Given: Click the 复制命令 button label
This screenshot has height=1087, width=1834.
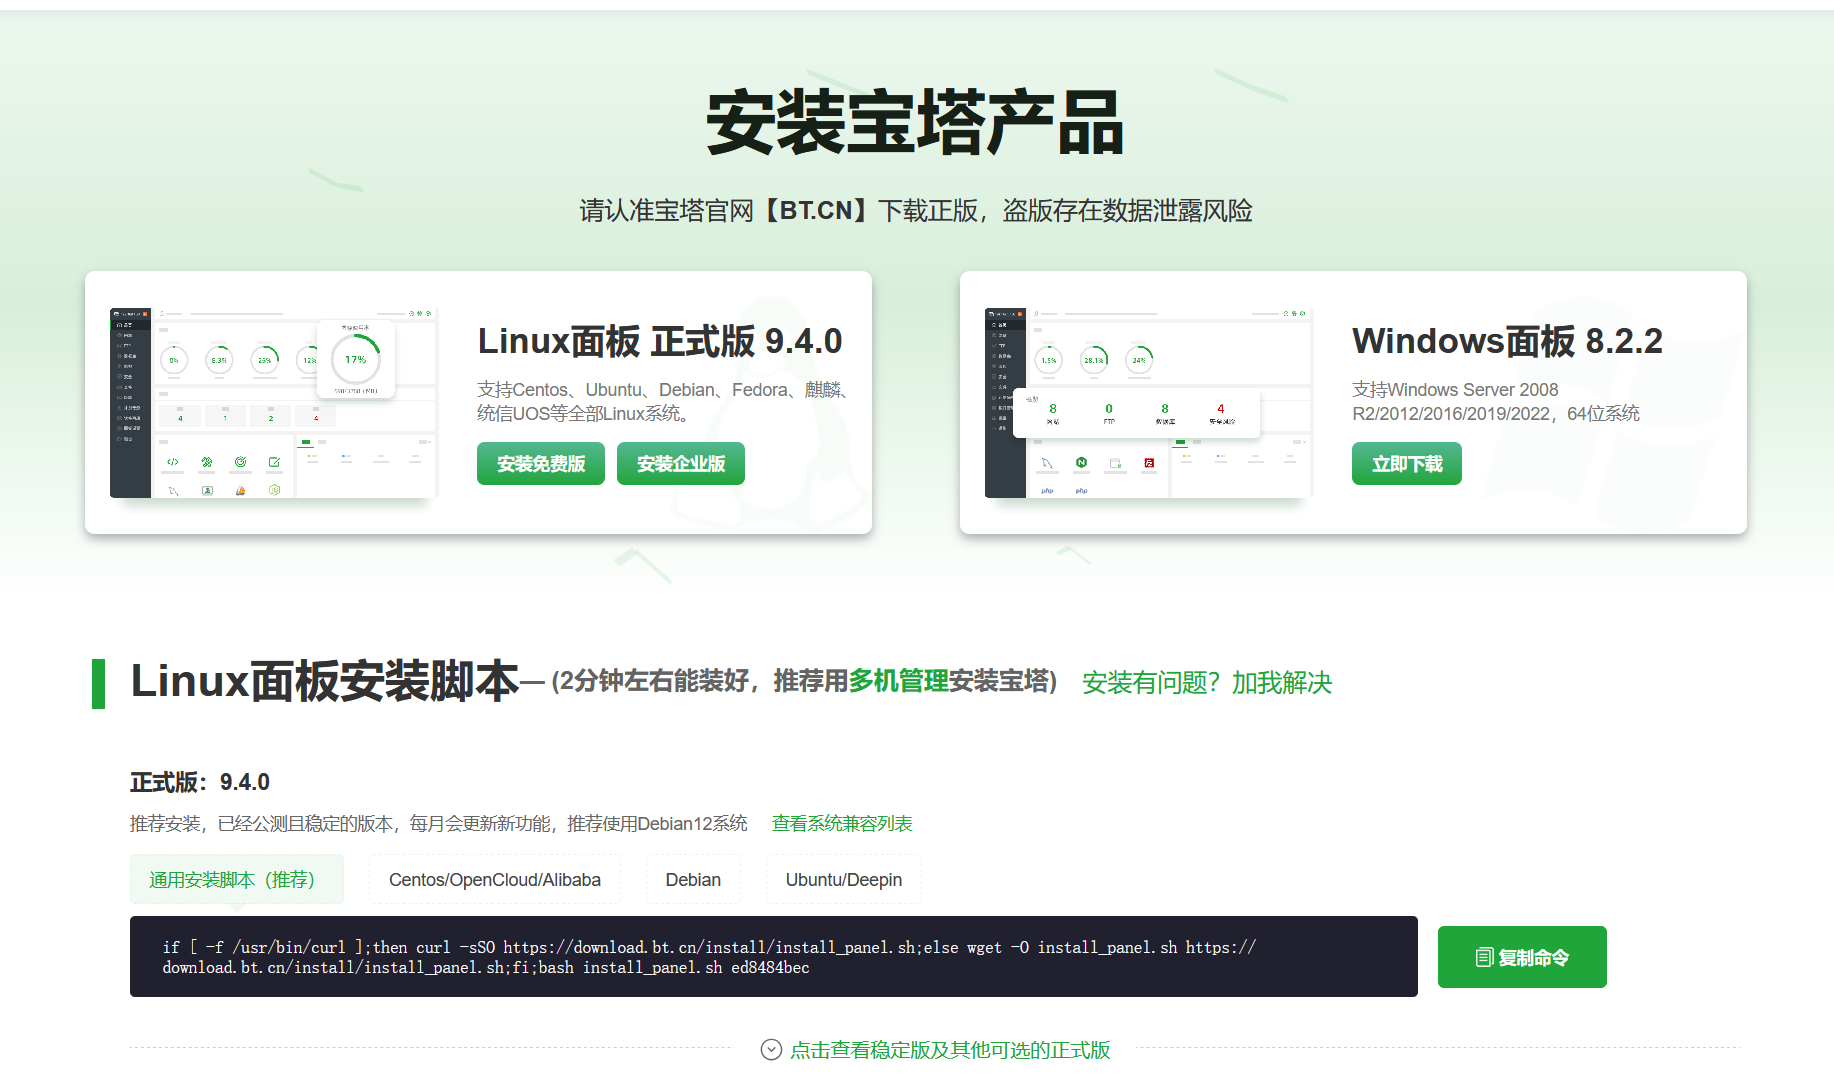Looking at the screenshot, I should 1533,958.
